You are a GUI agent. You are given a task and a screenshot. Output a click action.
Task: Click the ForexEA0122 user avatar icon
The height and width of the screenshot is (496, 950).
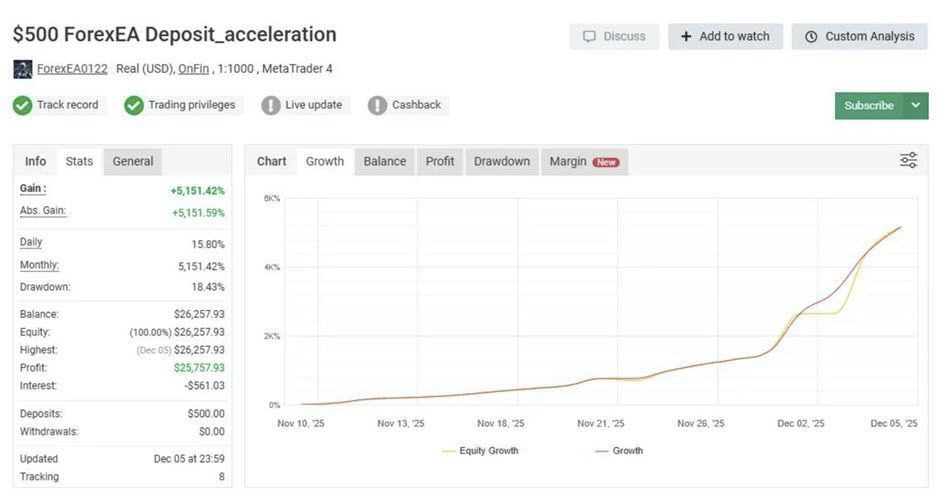click(22, 69)
